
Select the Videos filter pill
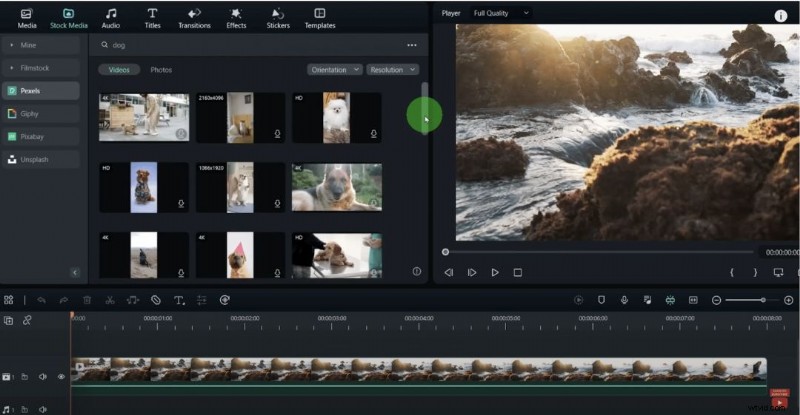(119, 70)
